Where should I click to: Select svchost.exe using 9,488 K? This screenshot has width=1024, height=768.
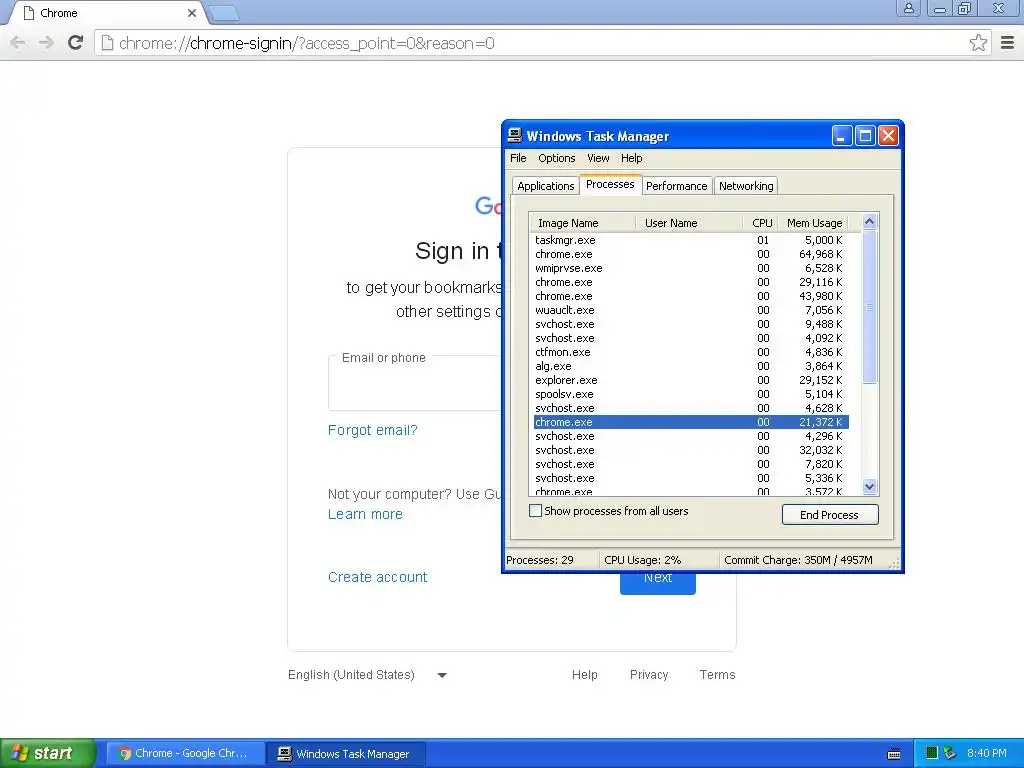[x=691, y=325]
